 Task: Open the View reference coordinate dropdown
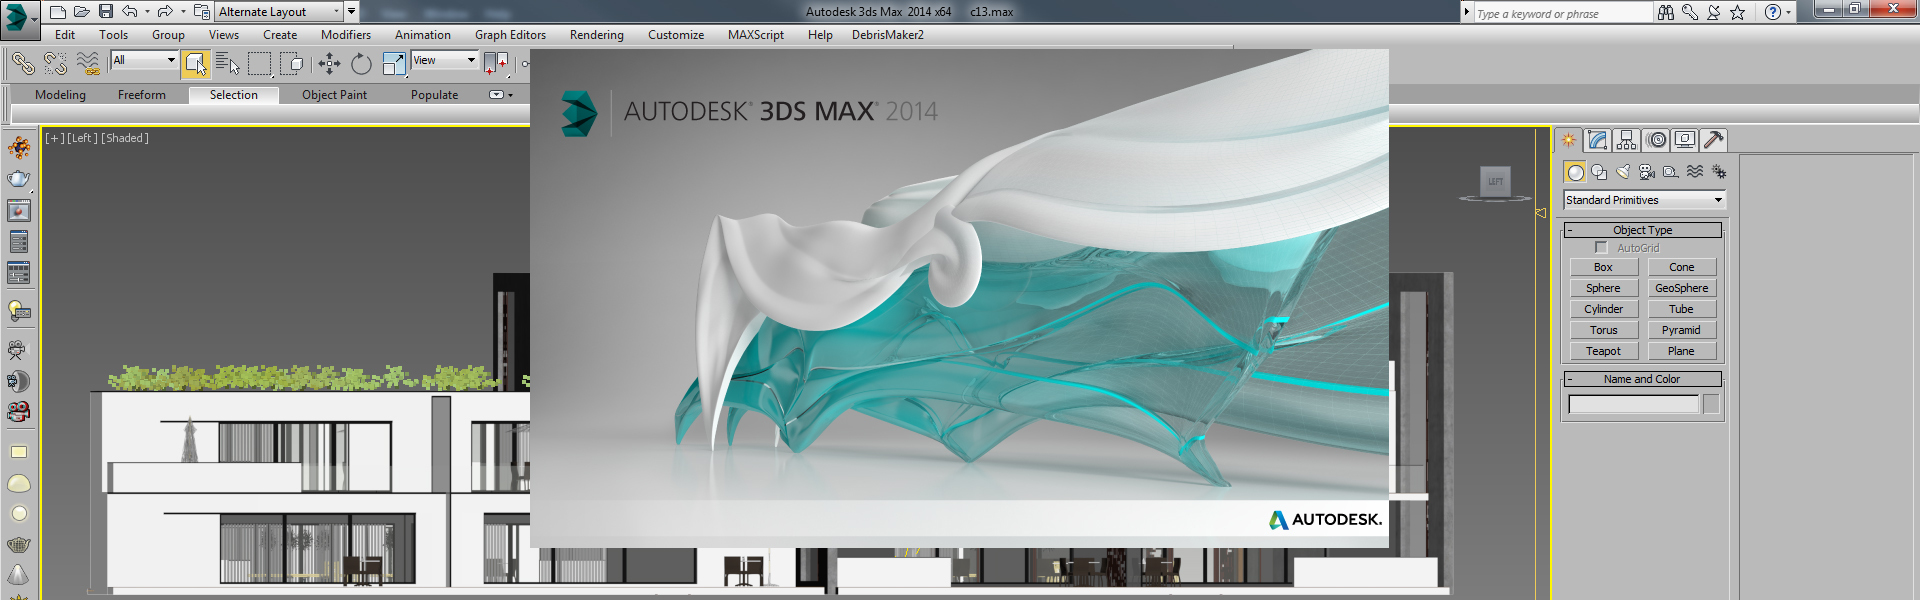click(x=445, y=60)
